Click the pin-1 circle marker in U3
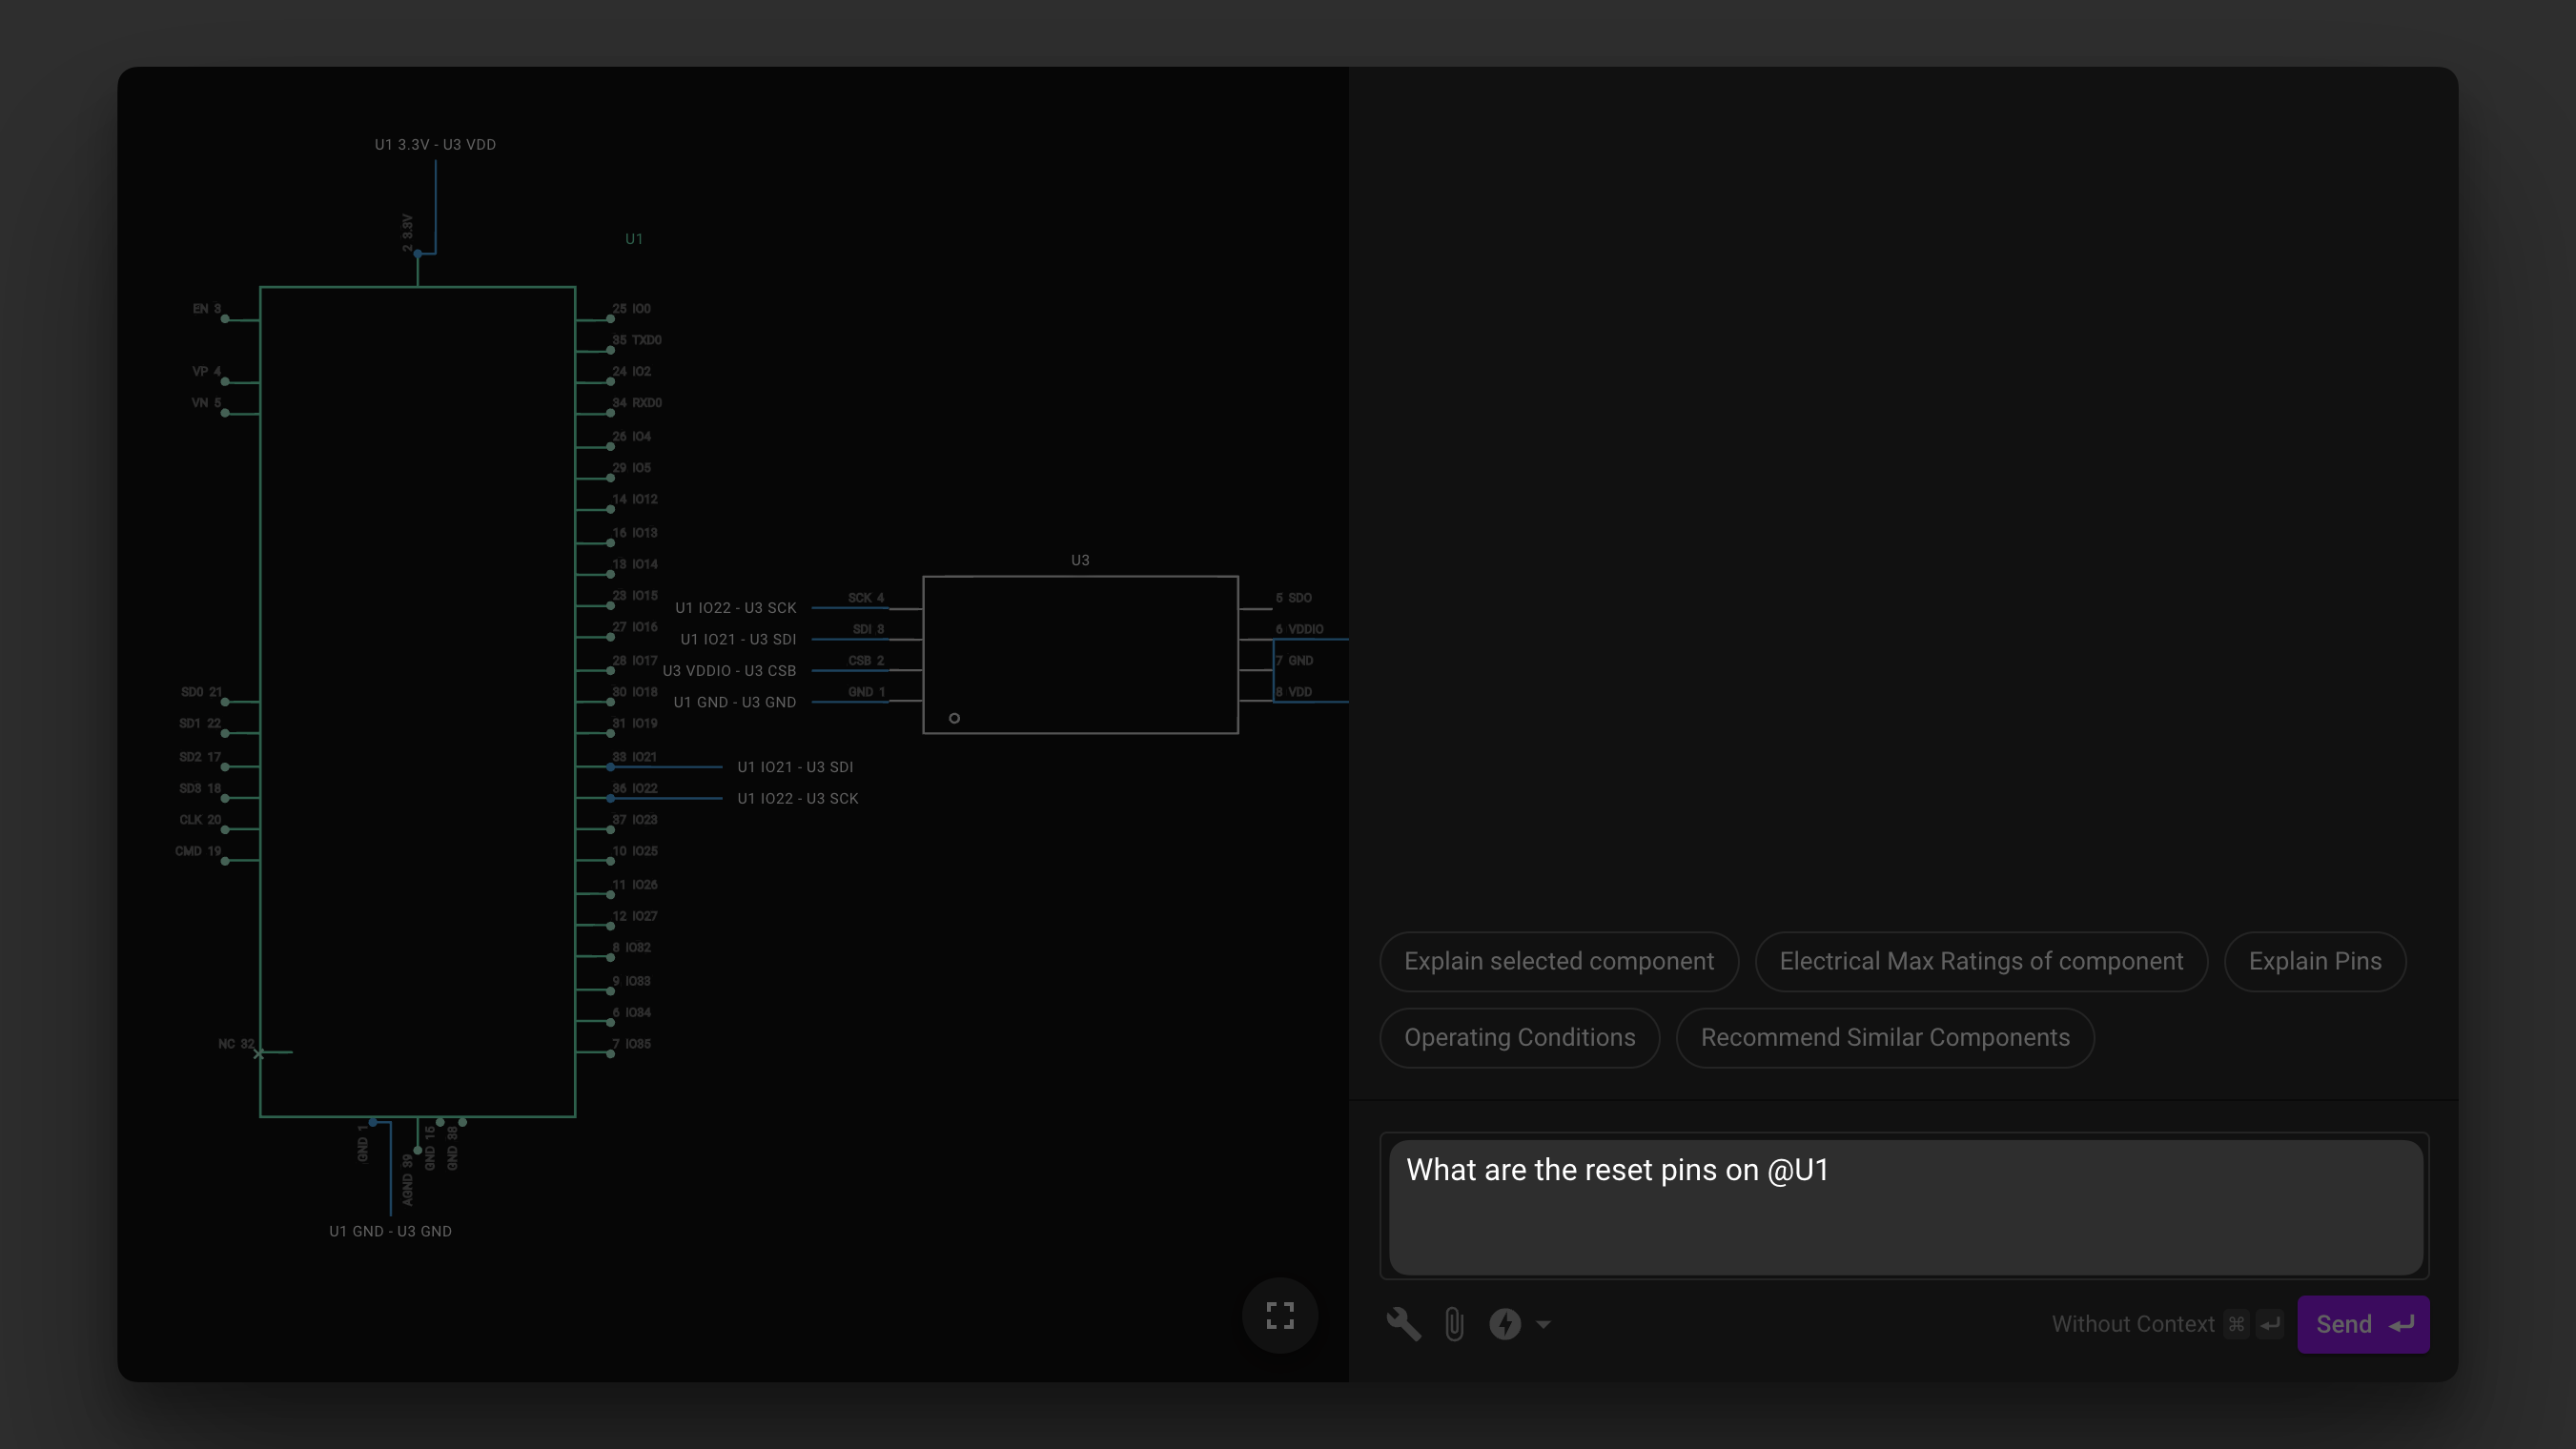2576x1449 pixels. [954, 718]
